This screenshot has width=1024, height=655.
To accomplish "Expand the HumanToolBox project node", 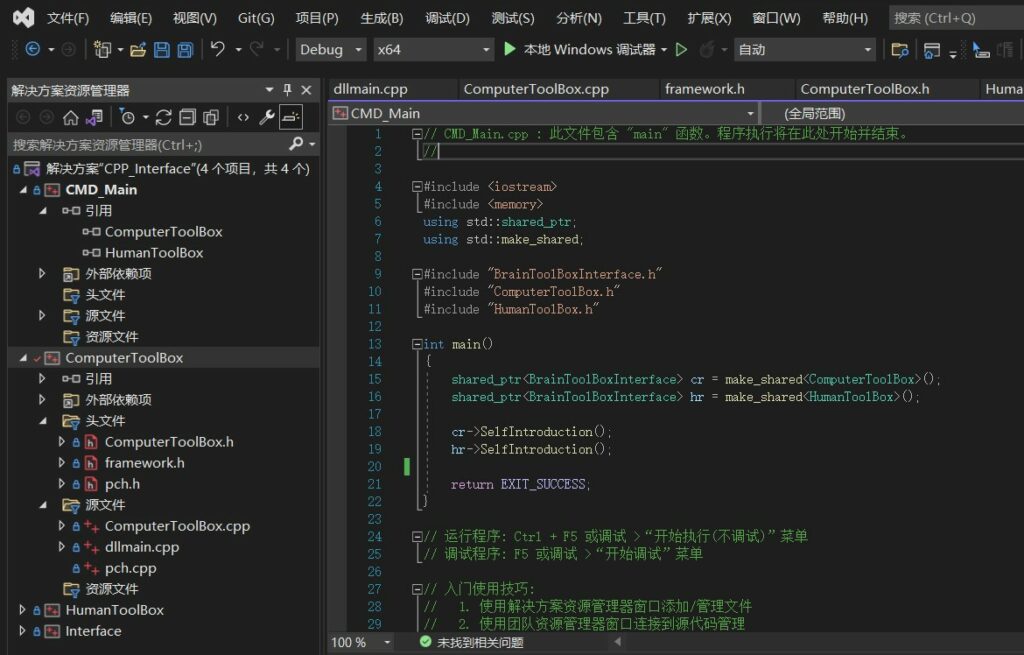I will pyautogui.click(x=23, y=610).
